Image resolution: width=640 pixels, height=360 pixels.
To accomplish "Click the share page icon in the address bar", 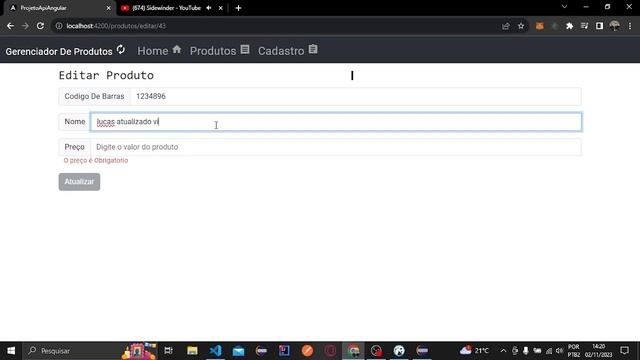I will click(x=506, y=26).
